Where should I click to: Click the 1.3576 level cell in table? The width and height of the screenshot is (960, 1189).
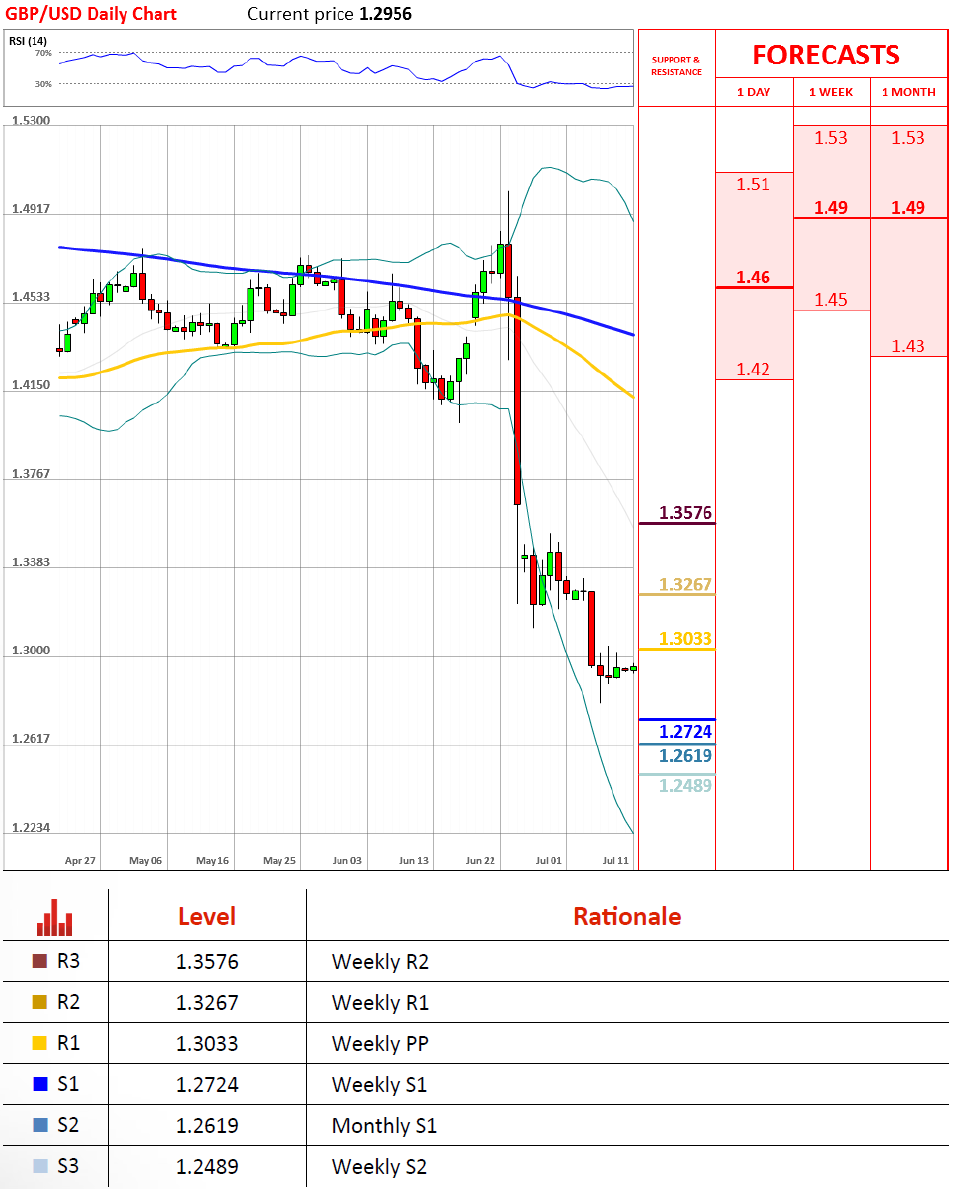pyautogui.click(x=207, y=962)
